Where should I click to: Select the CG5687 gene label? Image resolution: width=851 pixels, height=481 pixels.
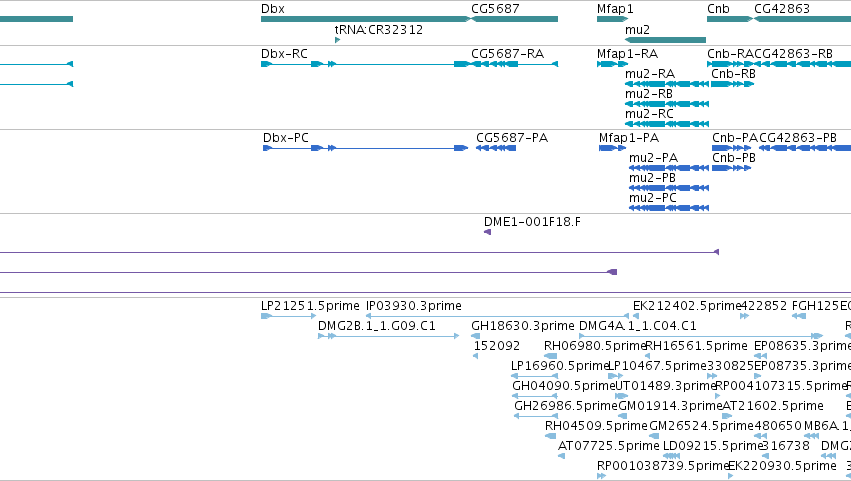coord(495,9)
